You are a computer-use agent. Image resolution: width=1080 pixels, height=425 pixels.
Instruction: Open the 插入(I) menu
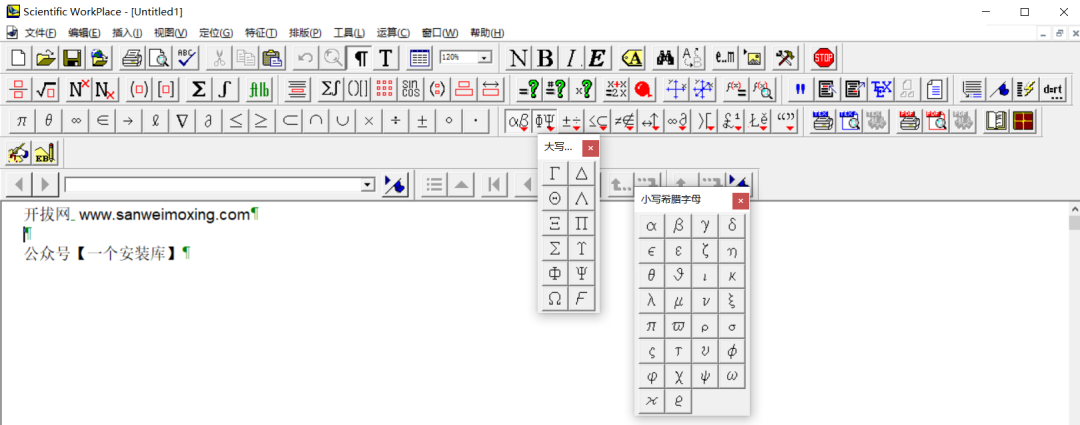coord(127,33)
